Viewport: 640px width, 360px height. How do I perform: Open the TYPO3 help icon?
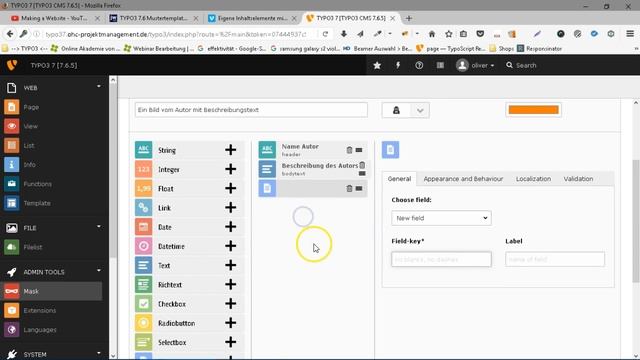coord(419,65)
